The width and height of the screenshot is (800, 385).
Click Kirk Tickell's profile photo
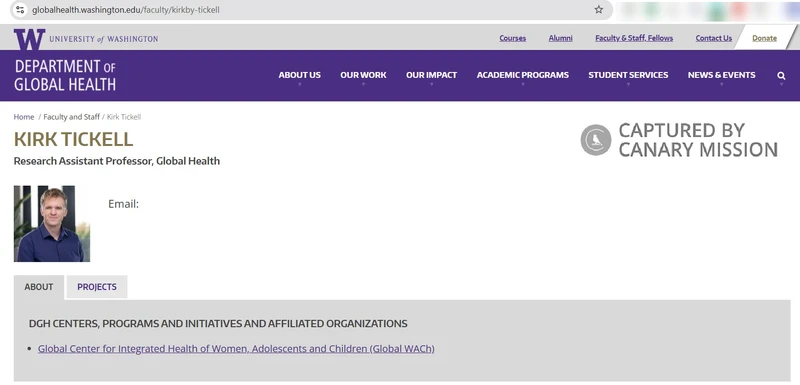point(52,223)
